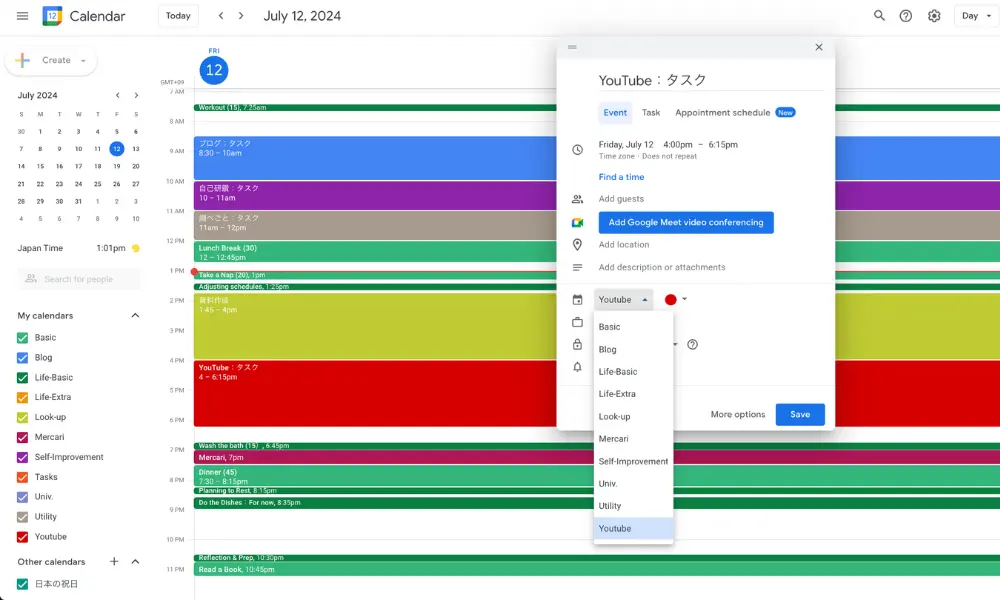Toggle the Blog calendar checkbox
This screenshot has height=600, width=1000.
pyautogui.click(x=22, y=358)
